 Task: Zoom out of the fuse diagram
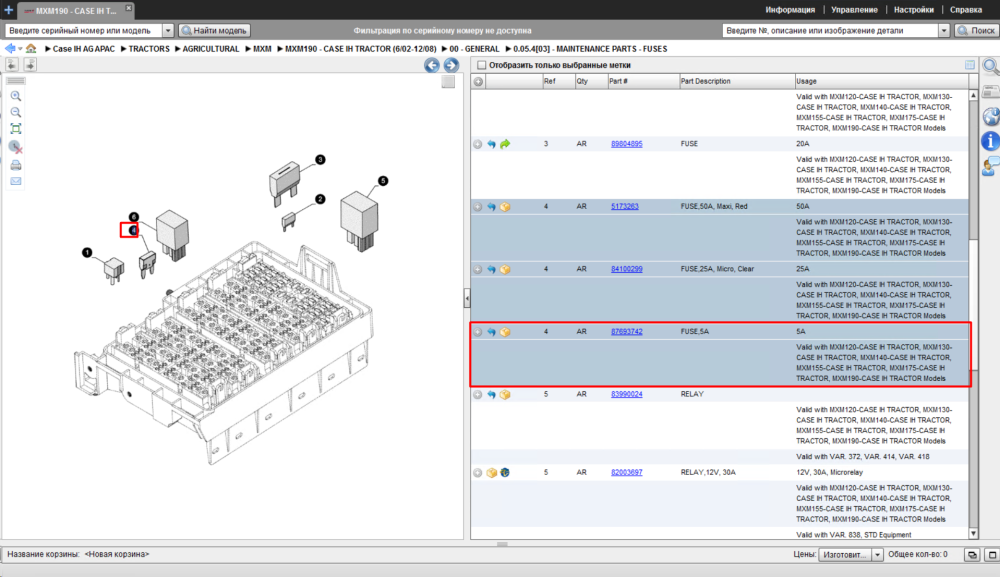click(16, 112)
